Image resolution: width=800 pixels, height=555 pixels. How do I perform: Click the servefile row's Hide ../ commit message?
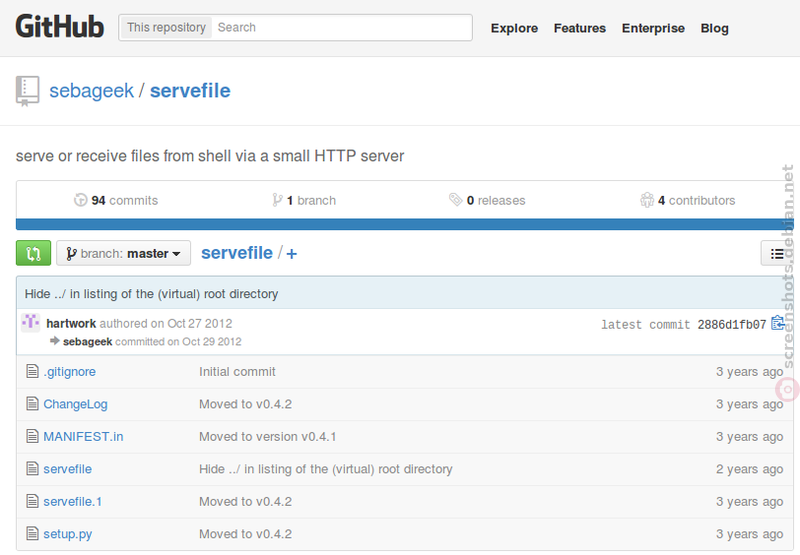[x=326, y=469]
